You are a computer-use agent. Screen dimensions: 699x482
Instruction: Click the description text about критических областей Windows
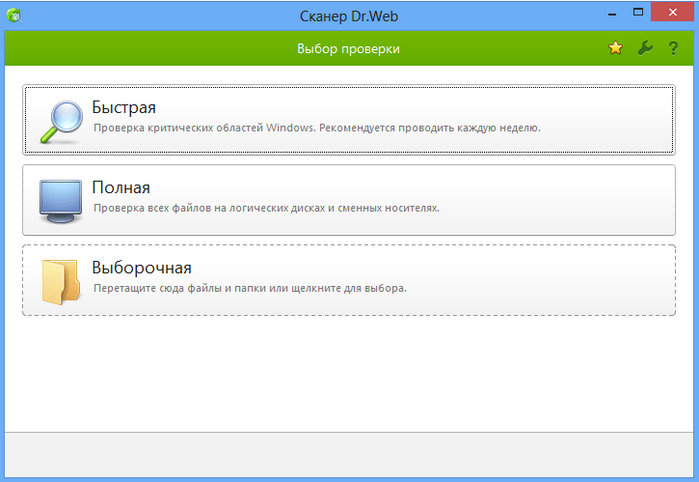click(x=317, y=128)
